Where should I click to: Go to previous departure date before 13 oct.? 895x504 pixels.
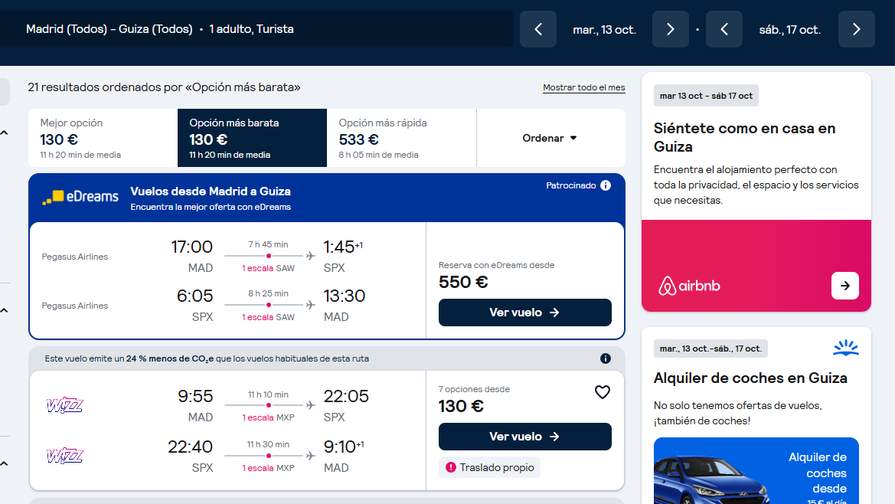(538, 29)
